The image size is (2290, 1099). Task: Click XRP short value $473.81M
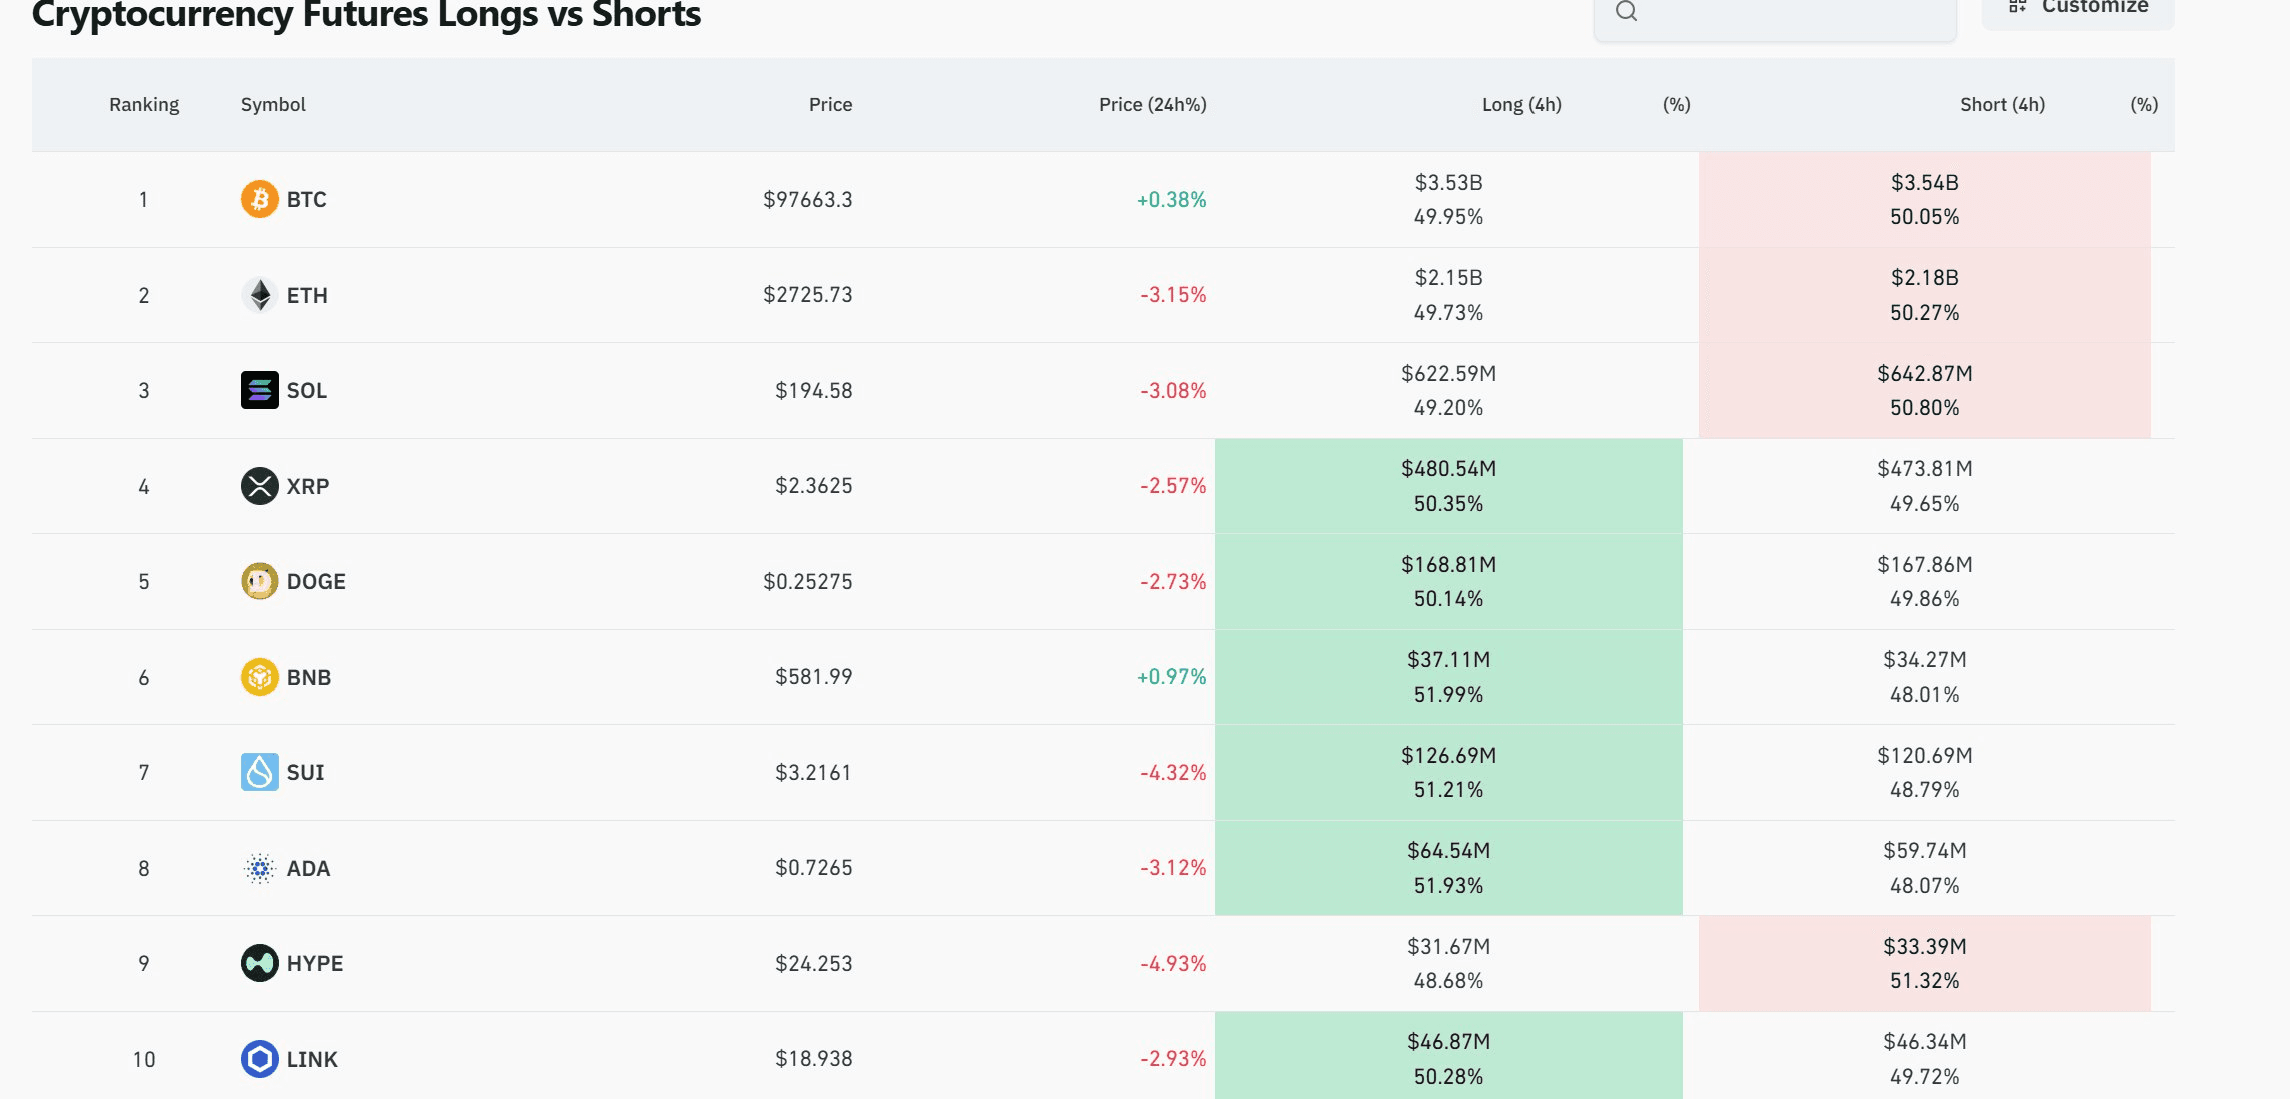coord(1925,468)
